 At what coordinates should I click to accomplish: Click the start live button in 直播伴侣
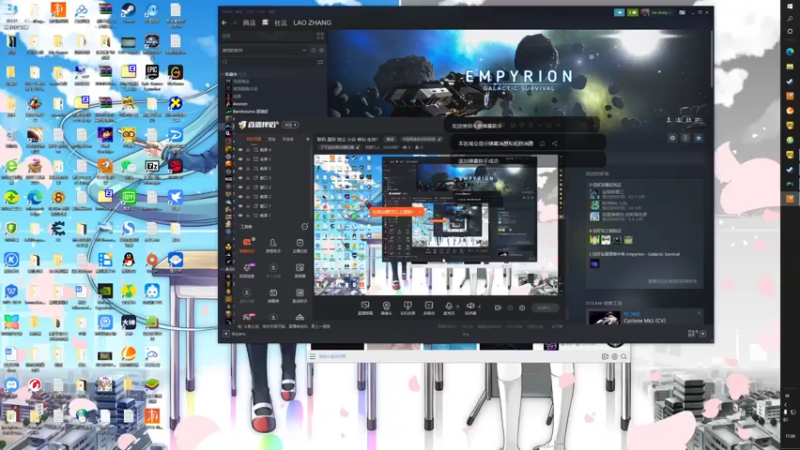point(544,308)
